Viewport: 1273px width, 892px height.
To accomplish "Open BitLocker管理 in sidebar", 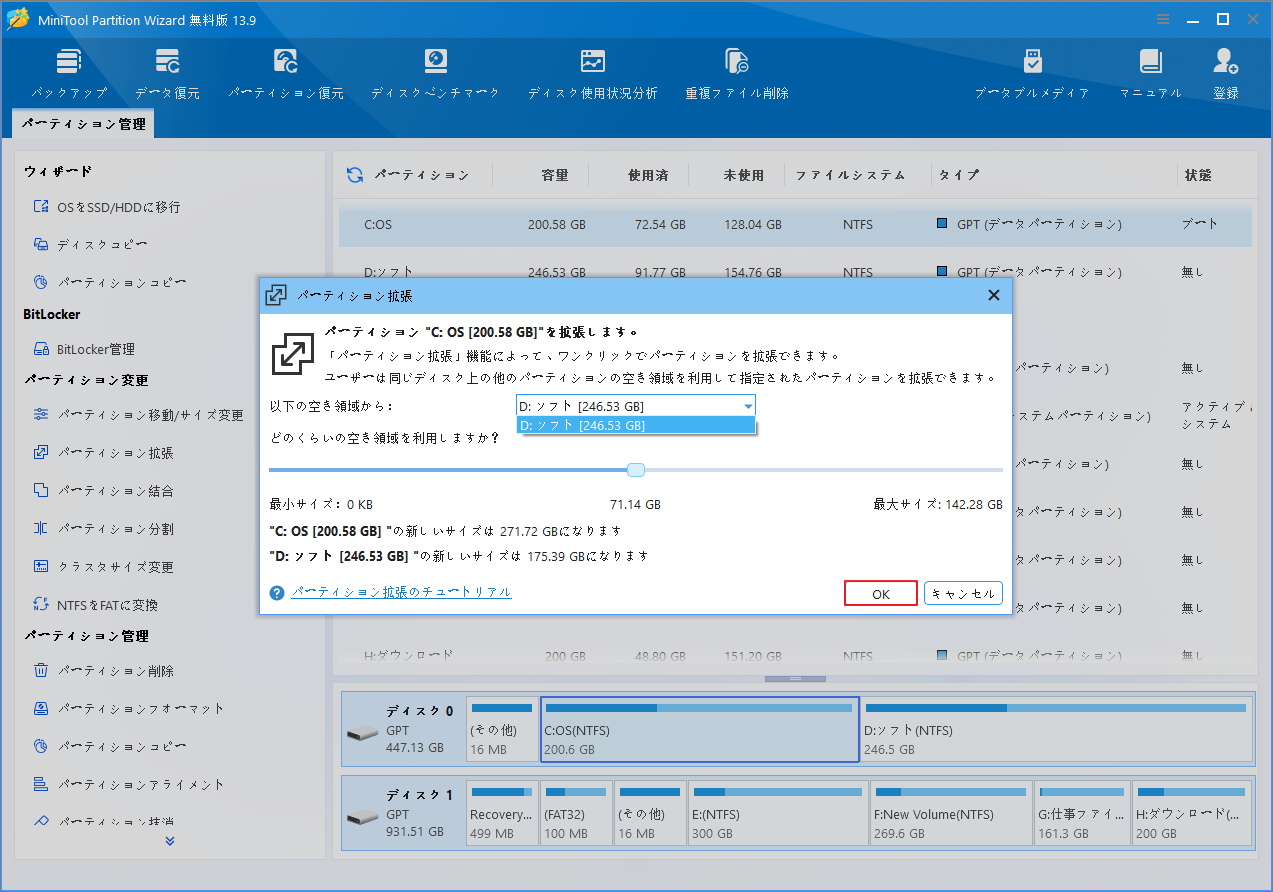I will (84, 349).
